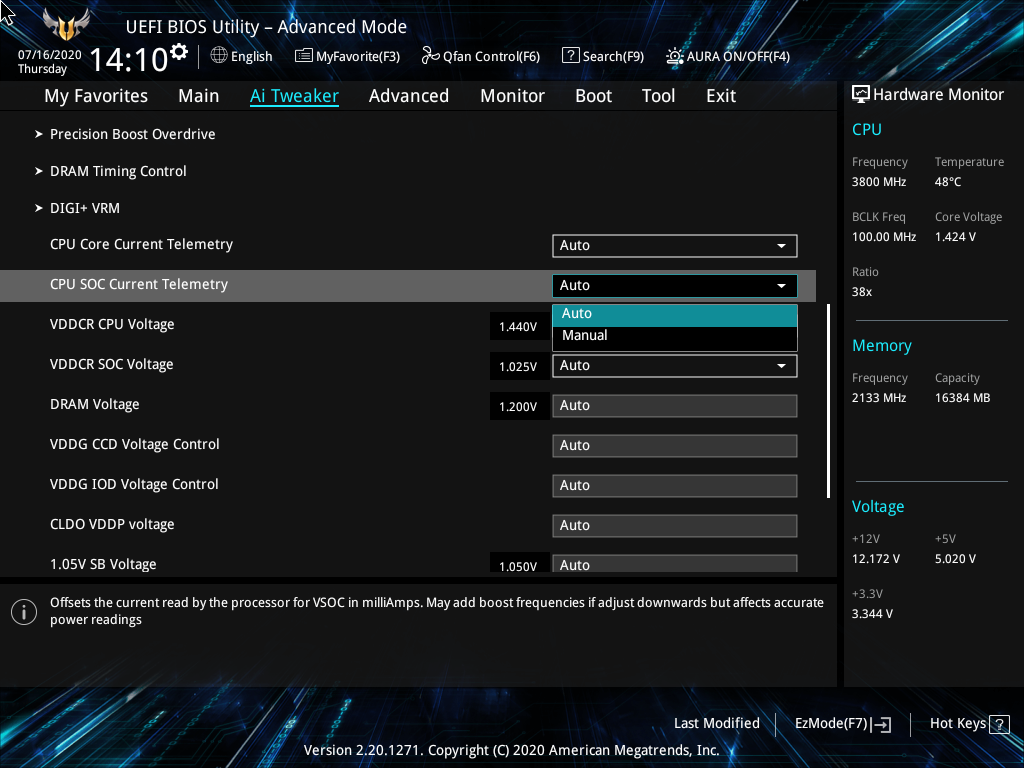The image size is (1024, 768).
Task: Click the CPU section heading
Action: (867, 129)
